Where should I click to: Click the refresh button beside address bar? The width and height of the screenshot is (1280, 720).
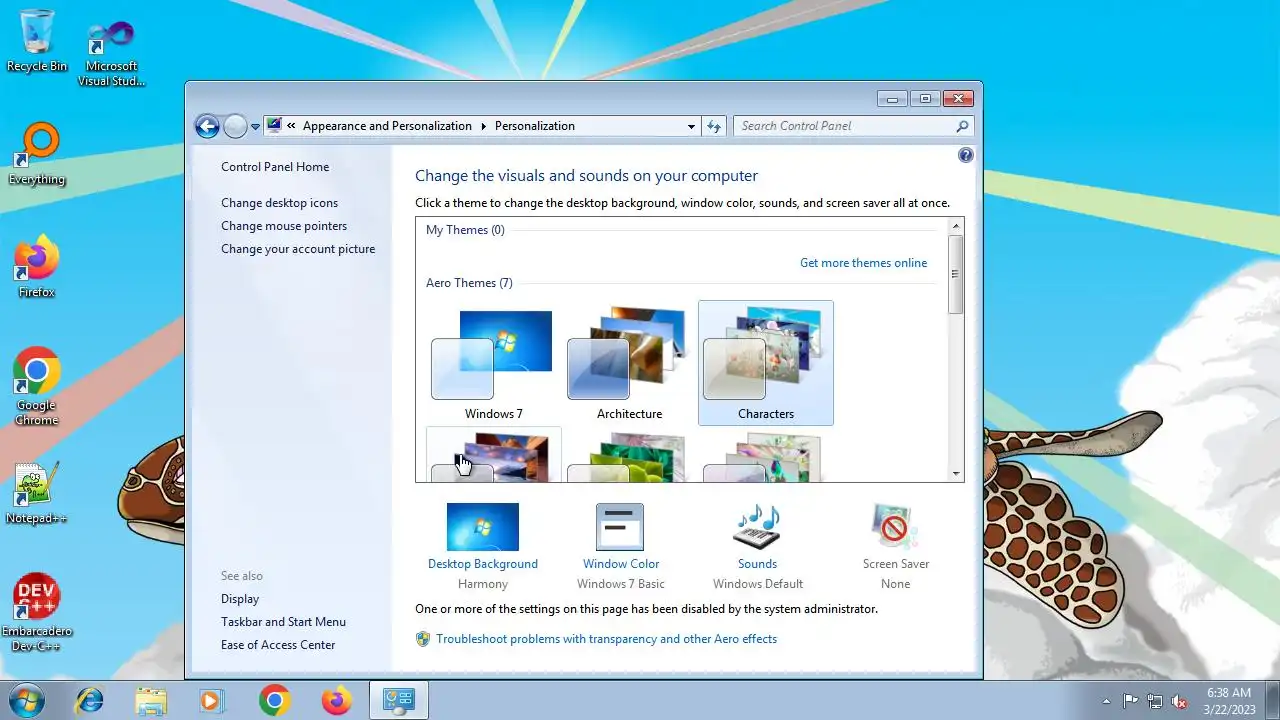click(714, 126)
